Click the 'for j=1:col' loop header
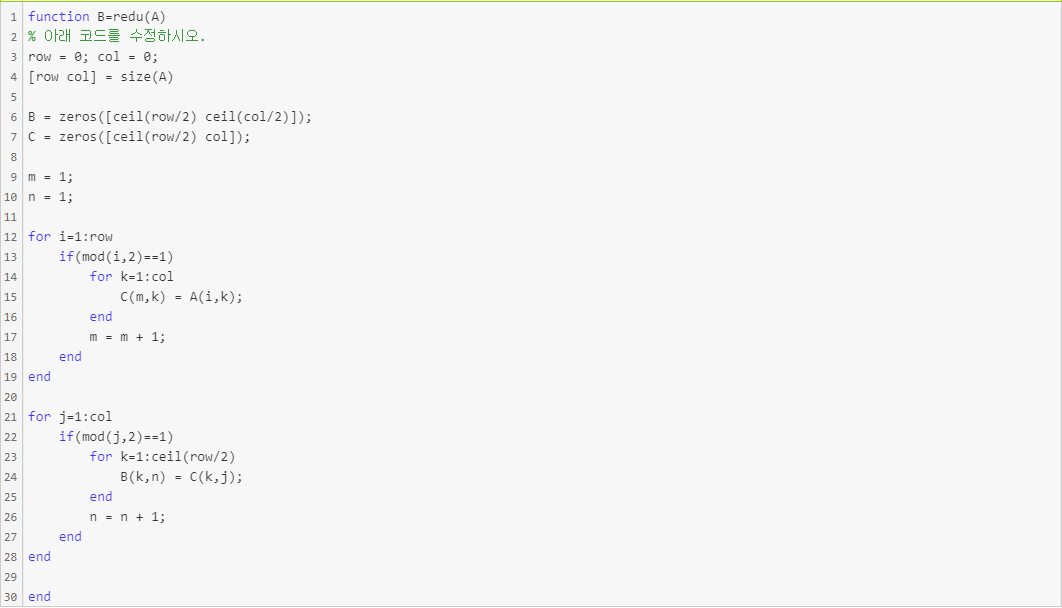The image size is (1062, 608). coord(70,417)
